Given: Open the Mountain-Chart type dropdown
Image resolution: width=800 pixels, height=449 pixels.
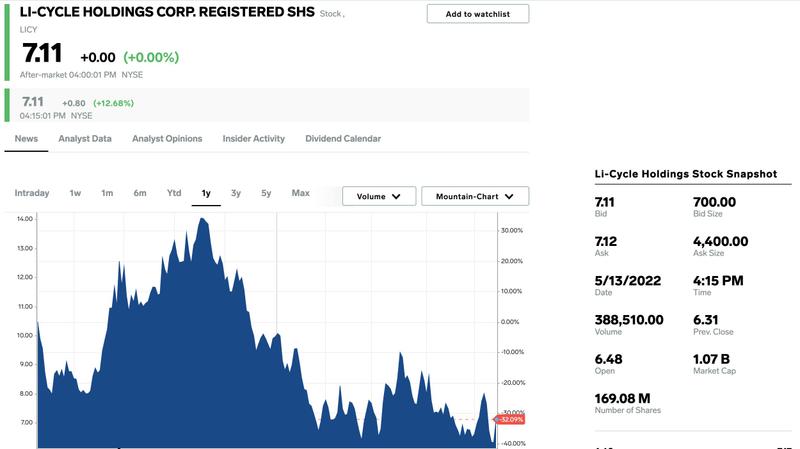Looking at the screenshot, I should click(x=475, y=196).
